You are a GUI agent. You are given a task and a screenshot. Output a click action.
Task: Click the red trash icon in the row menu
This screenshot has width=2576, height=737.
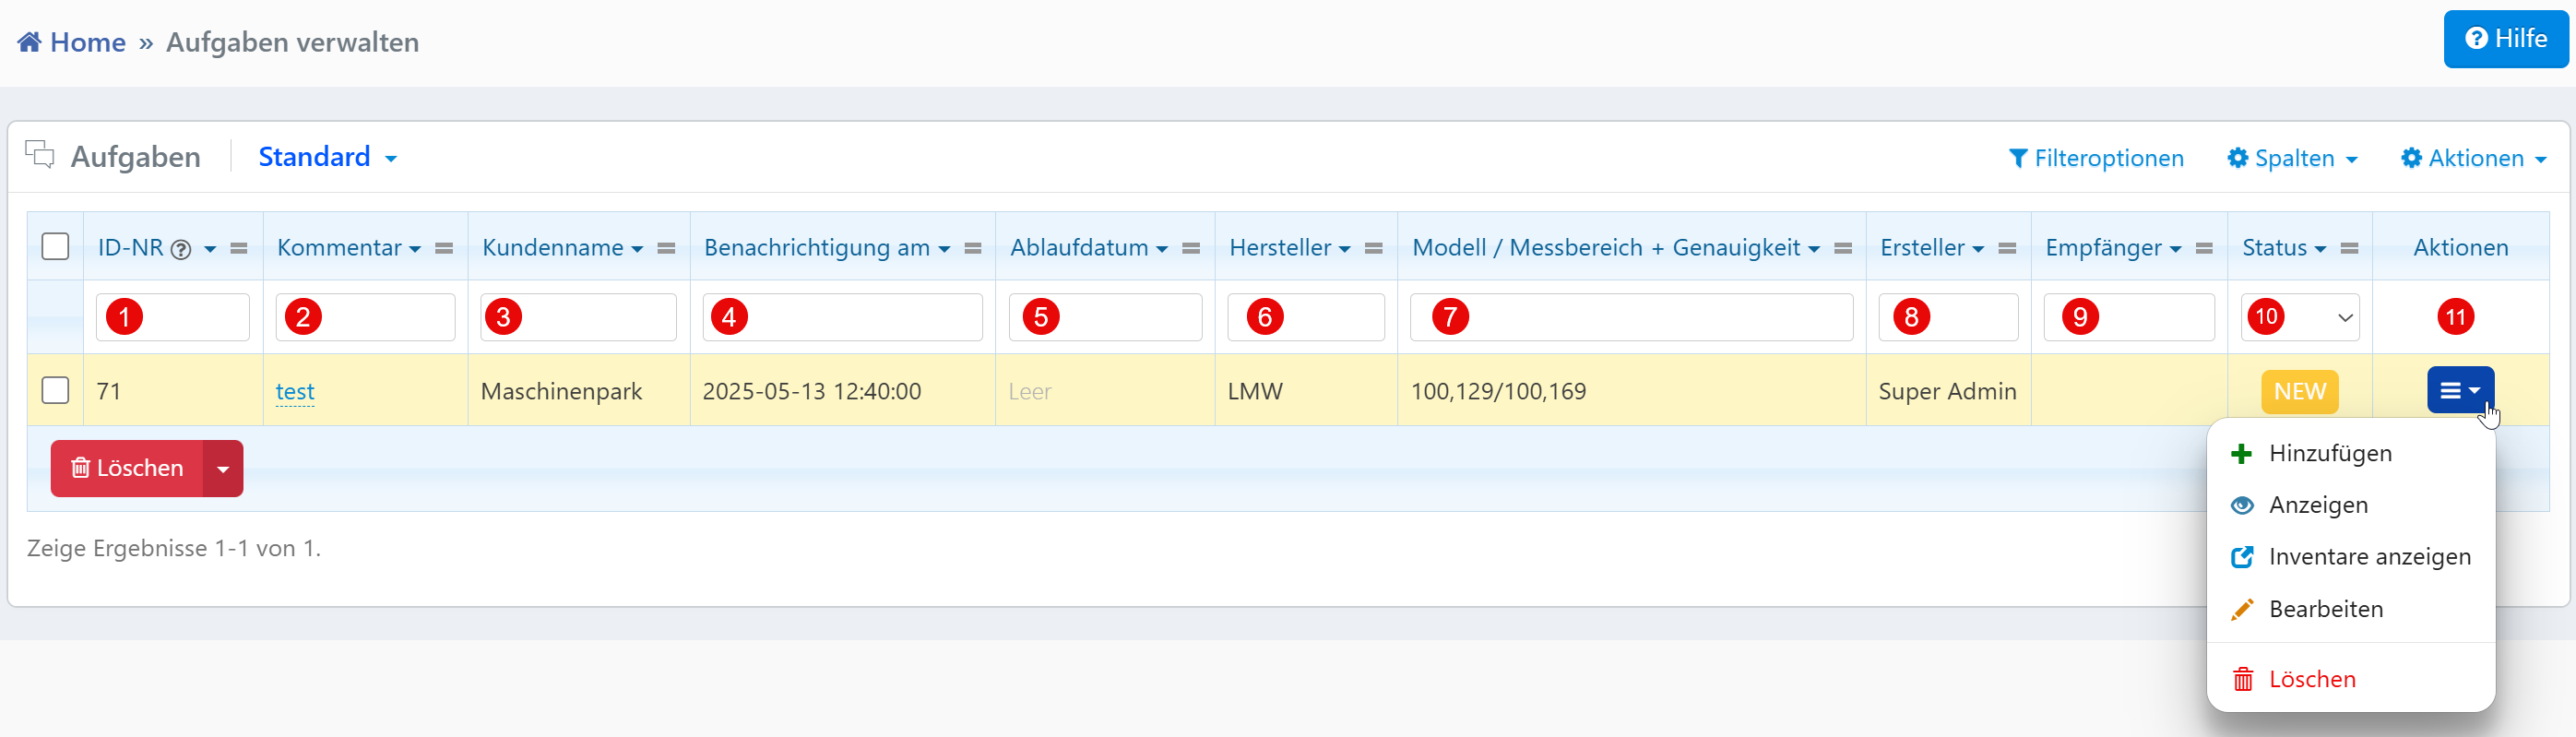2242,680
